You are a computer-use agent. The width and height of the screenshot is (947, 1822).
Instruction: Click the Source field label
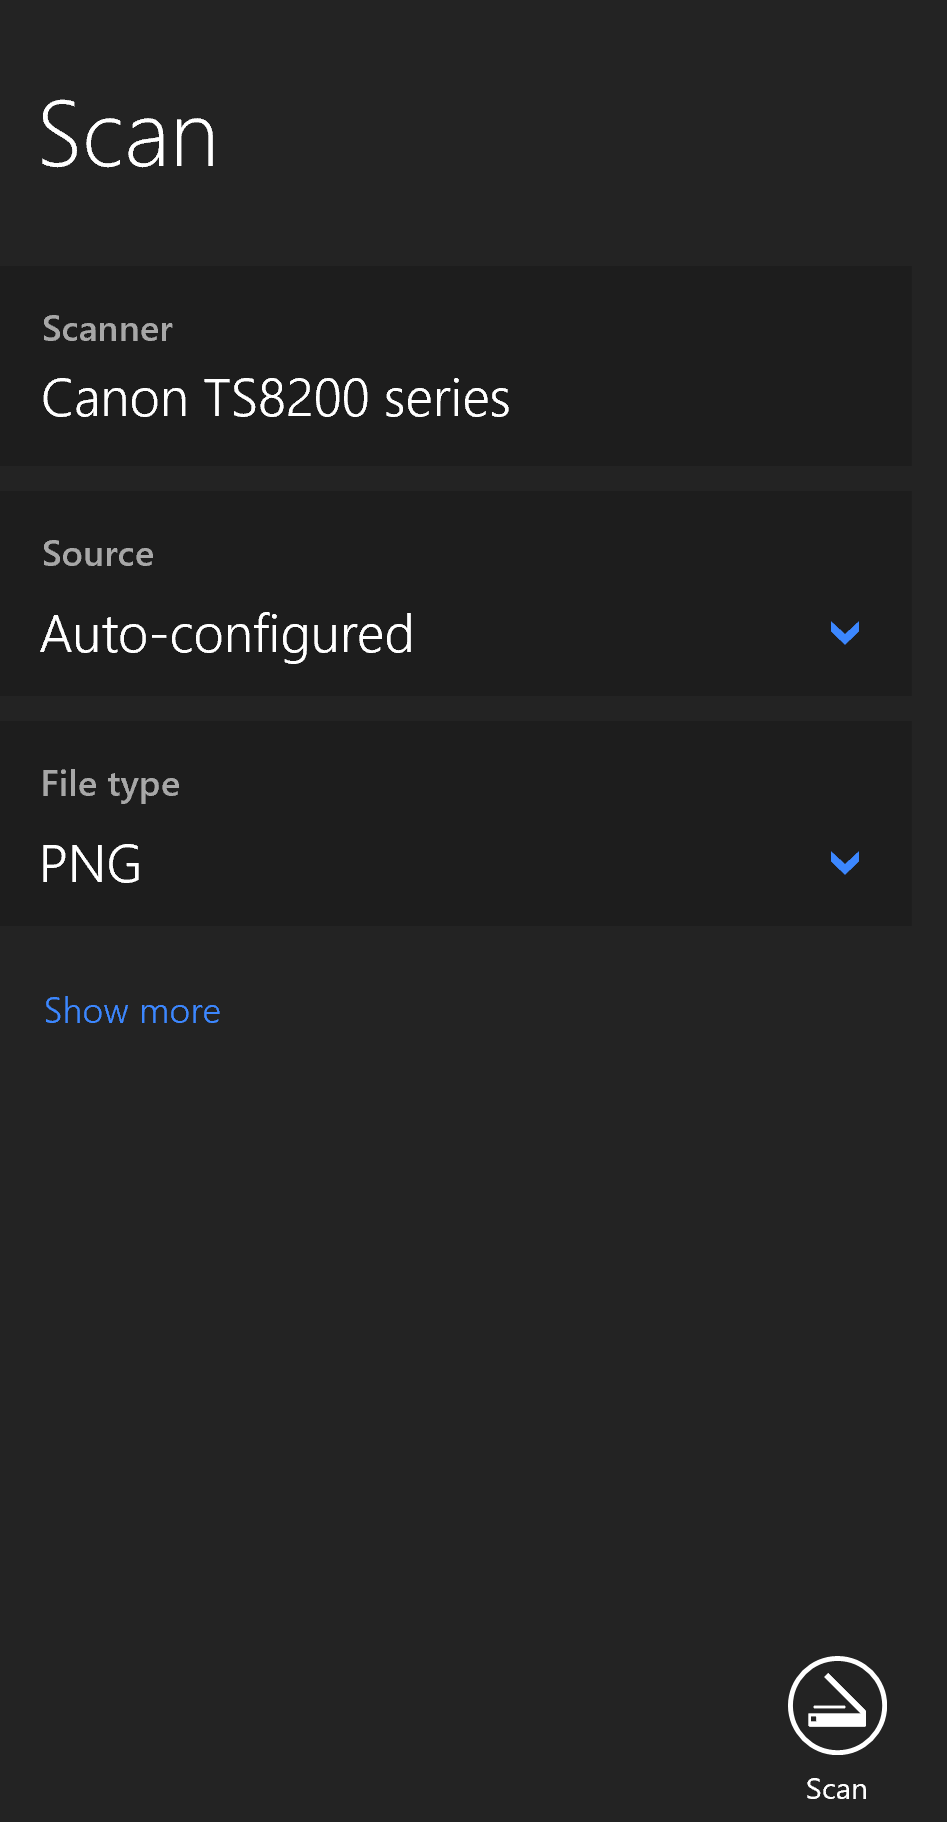click(98, 554)
